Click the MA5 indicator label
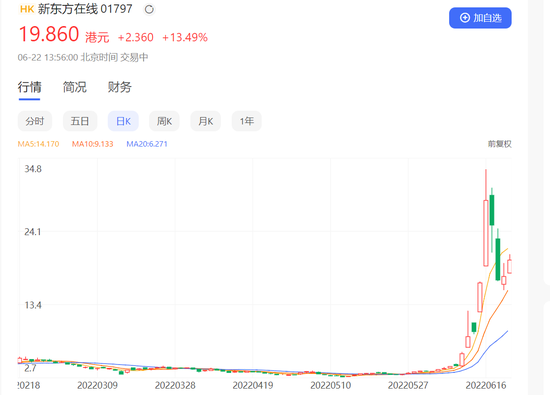This screenshot has width=550, height=395. click(39, 144)
